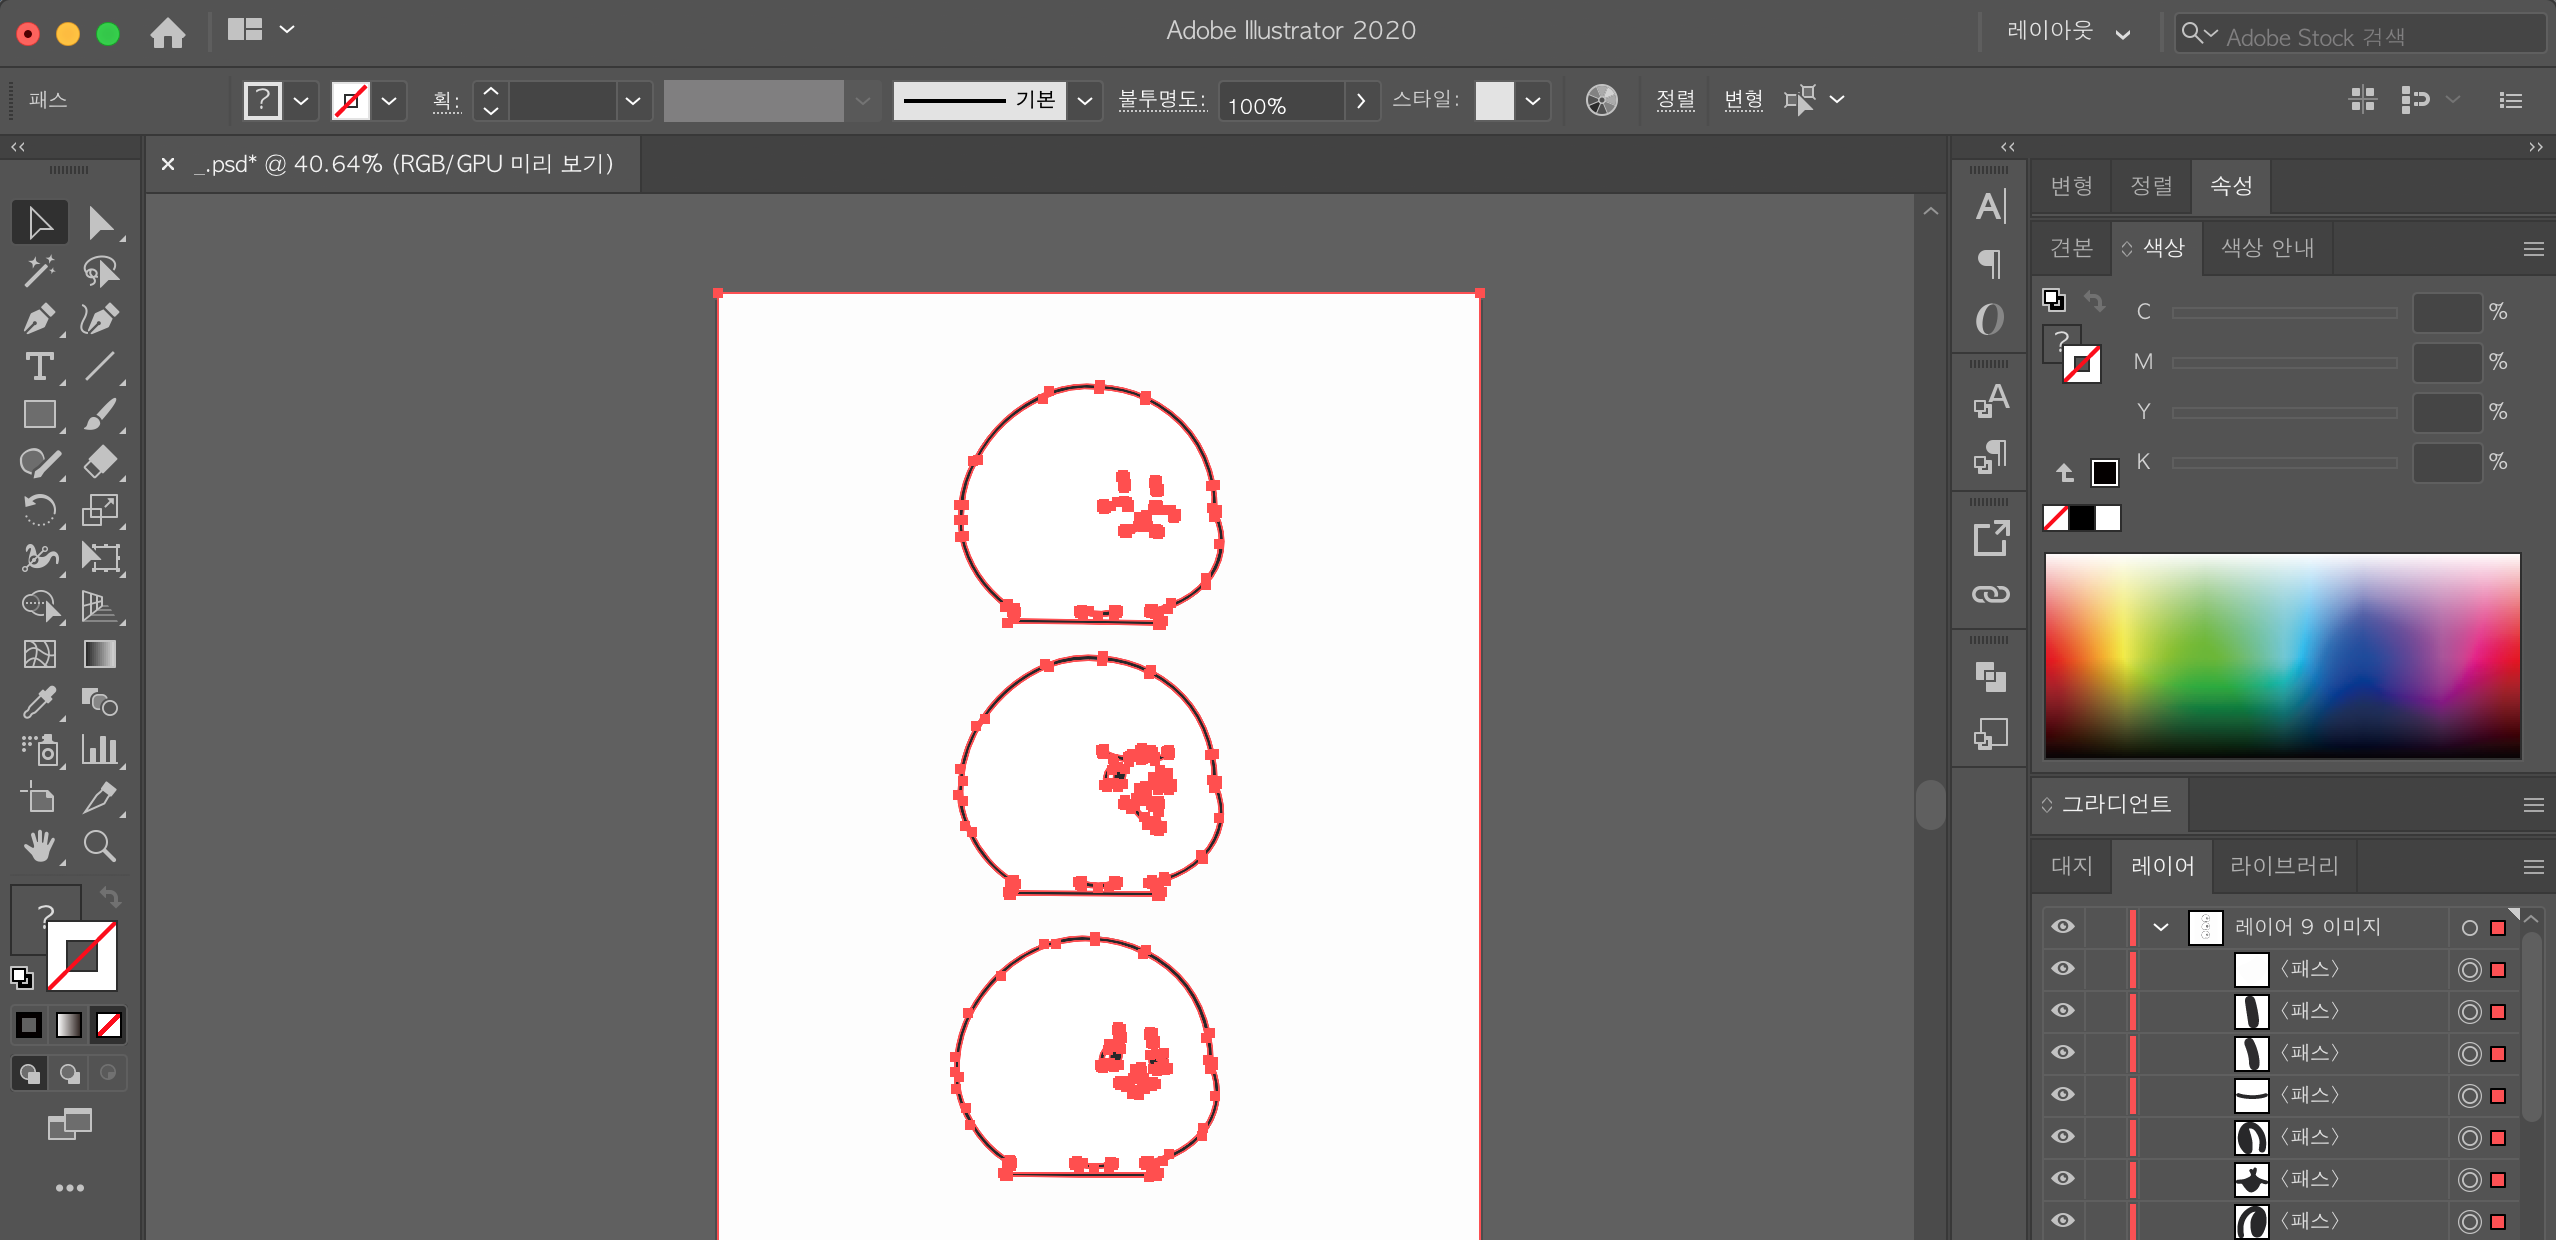
Task: Expand the opacity 100% arrow
Action: [1361, 100]
